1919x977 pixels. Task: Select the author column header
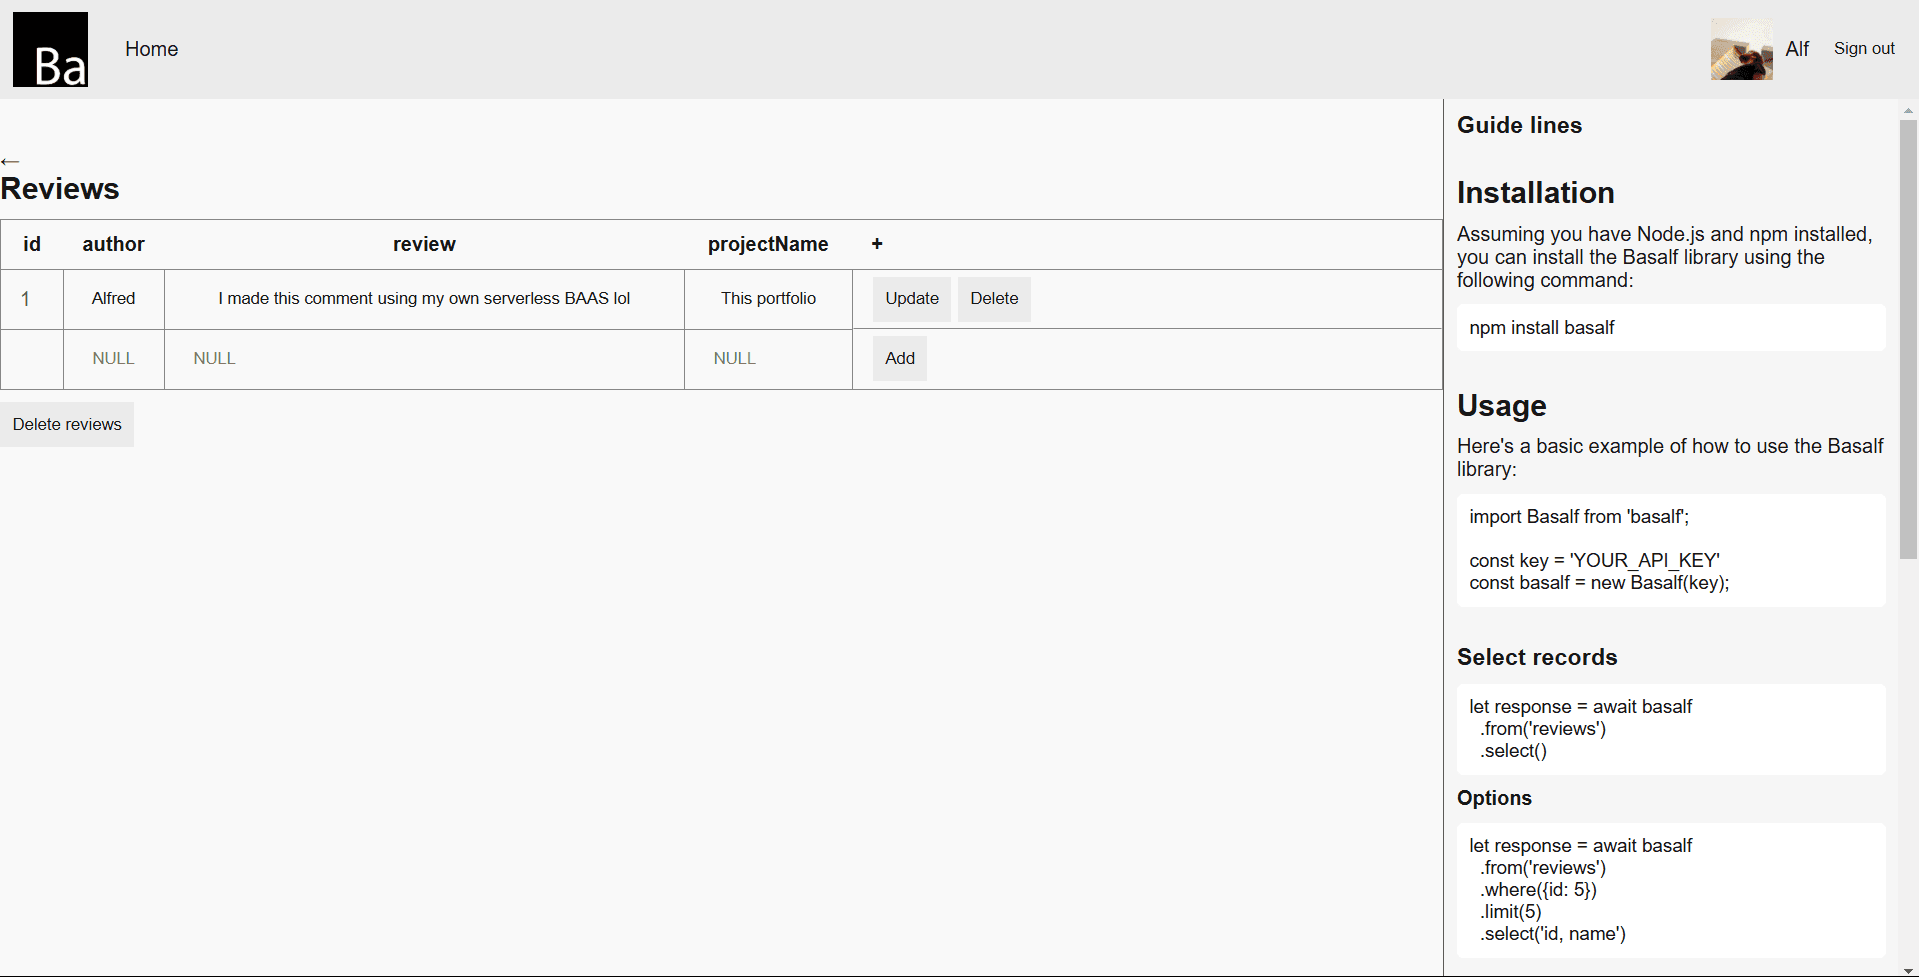(x=113, y=244)
